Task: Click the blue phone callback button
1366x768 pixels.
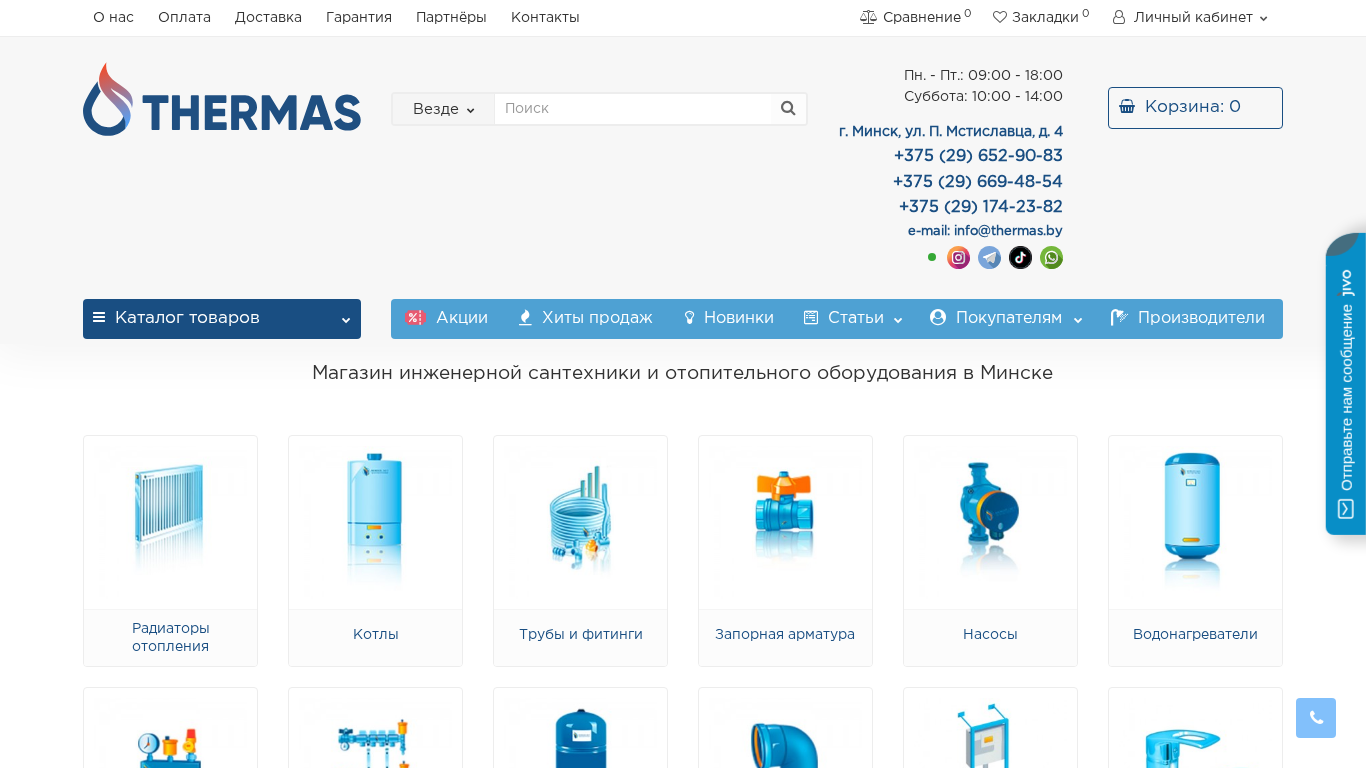Action: pyautogui.click(x=1316, y=718)
